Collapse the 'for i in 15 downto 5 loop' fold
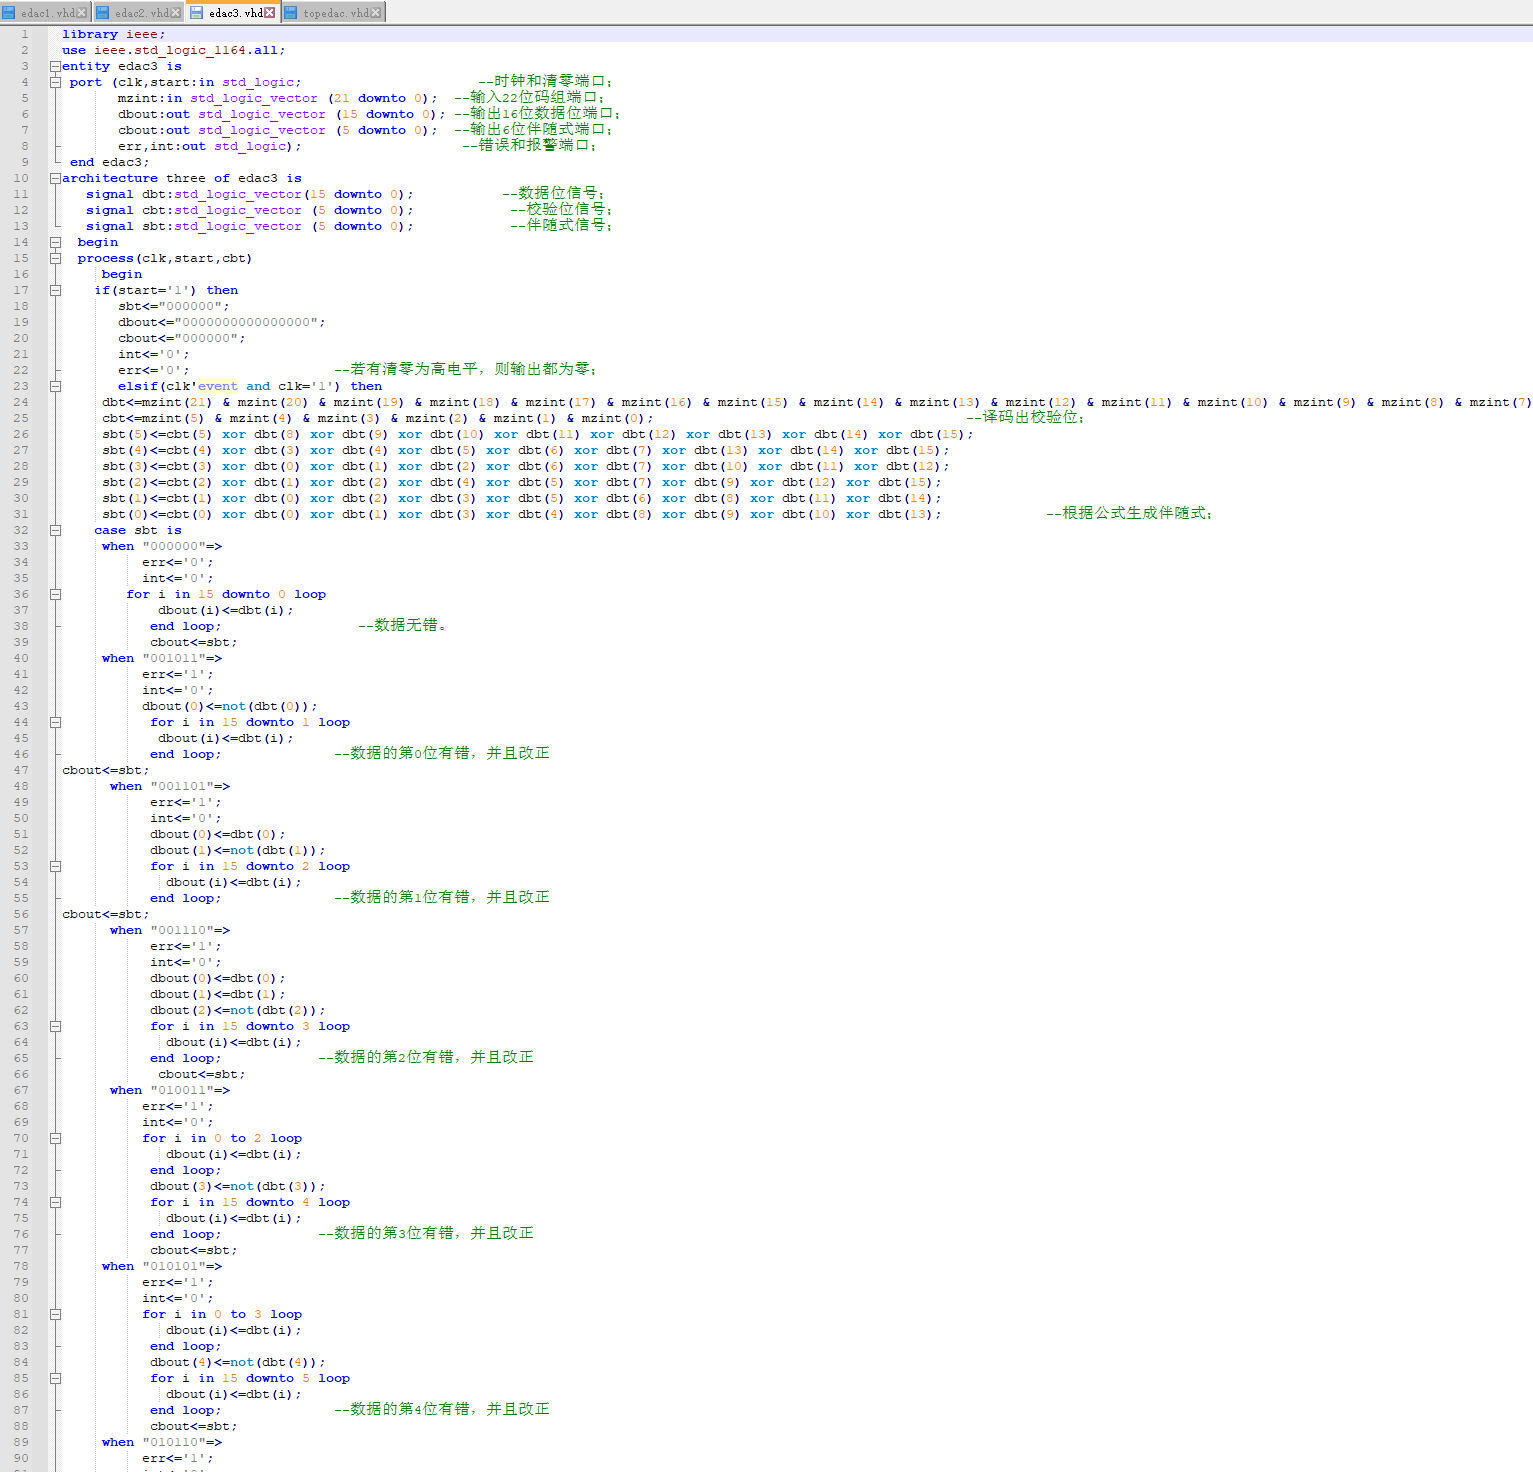This screenshot has width=1533, height=1472. (x=55, y=1378)
